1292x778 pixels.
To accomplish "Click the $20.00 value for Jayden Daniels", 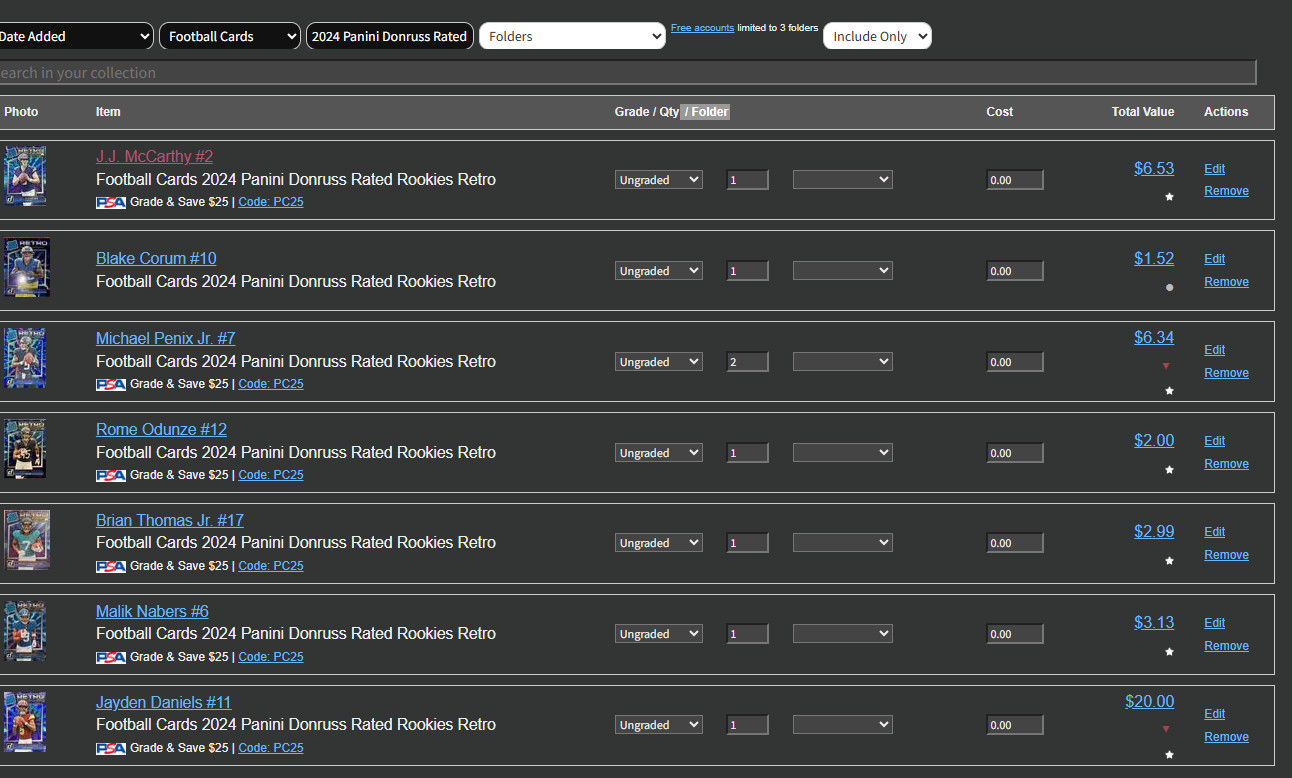I will coord(1149,702).
